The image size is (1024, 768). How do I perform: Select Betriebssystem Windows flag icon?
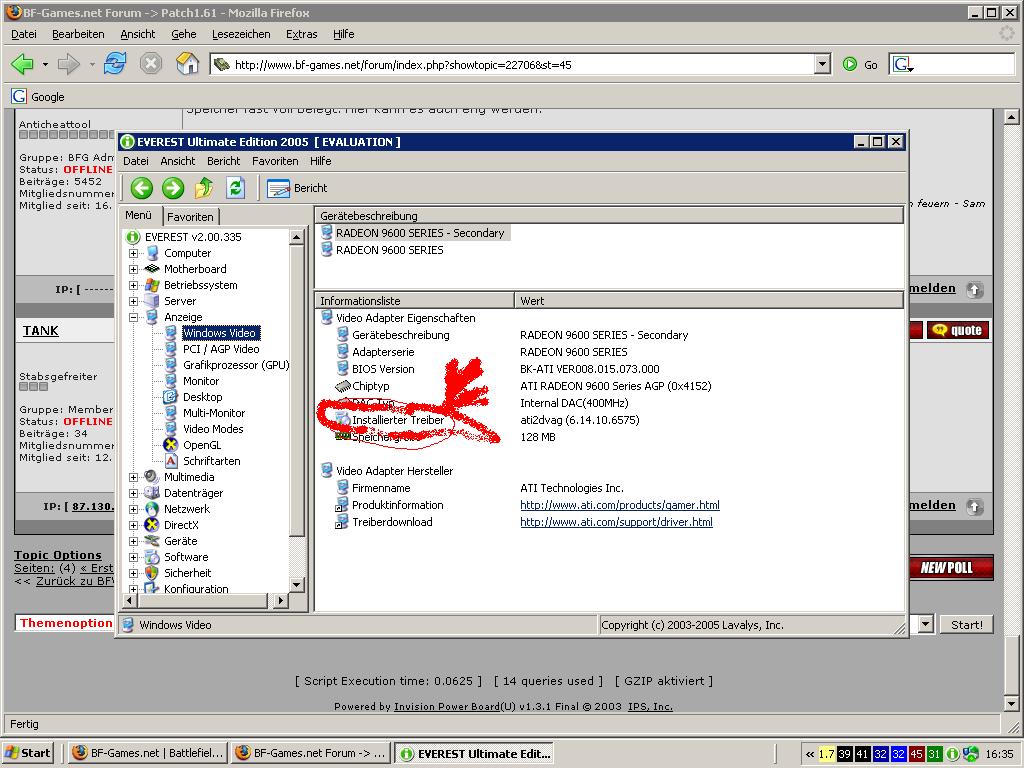click(x=152, y=285)
